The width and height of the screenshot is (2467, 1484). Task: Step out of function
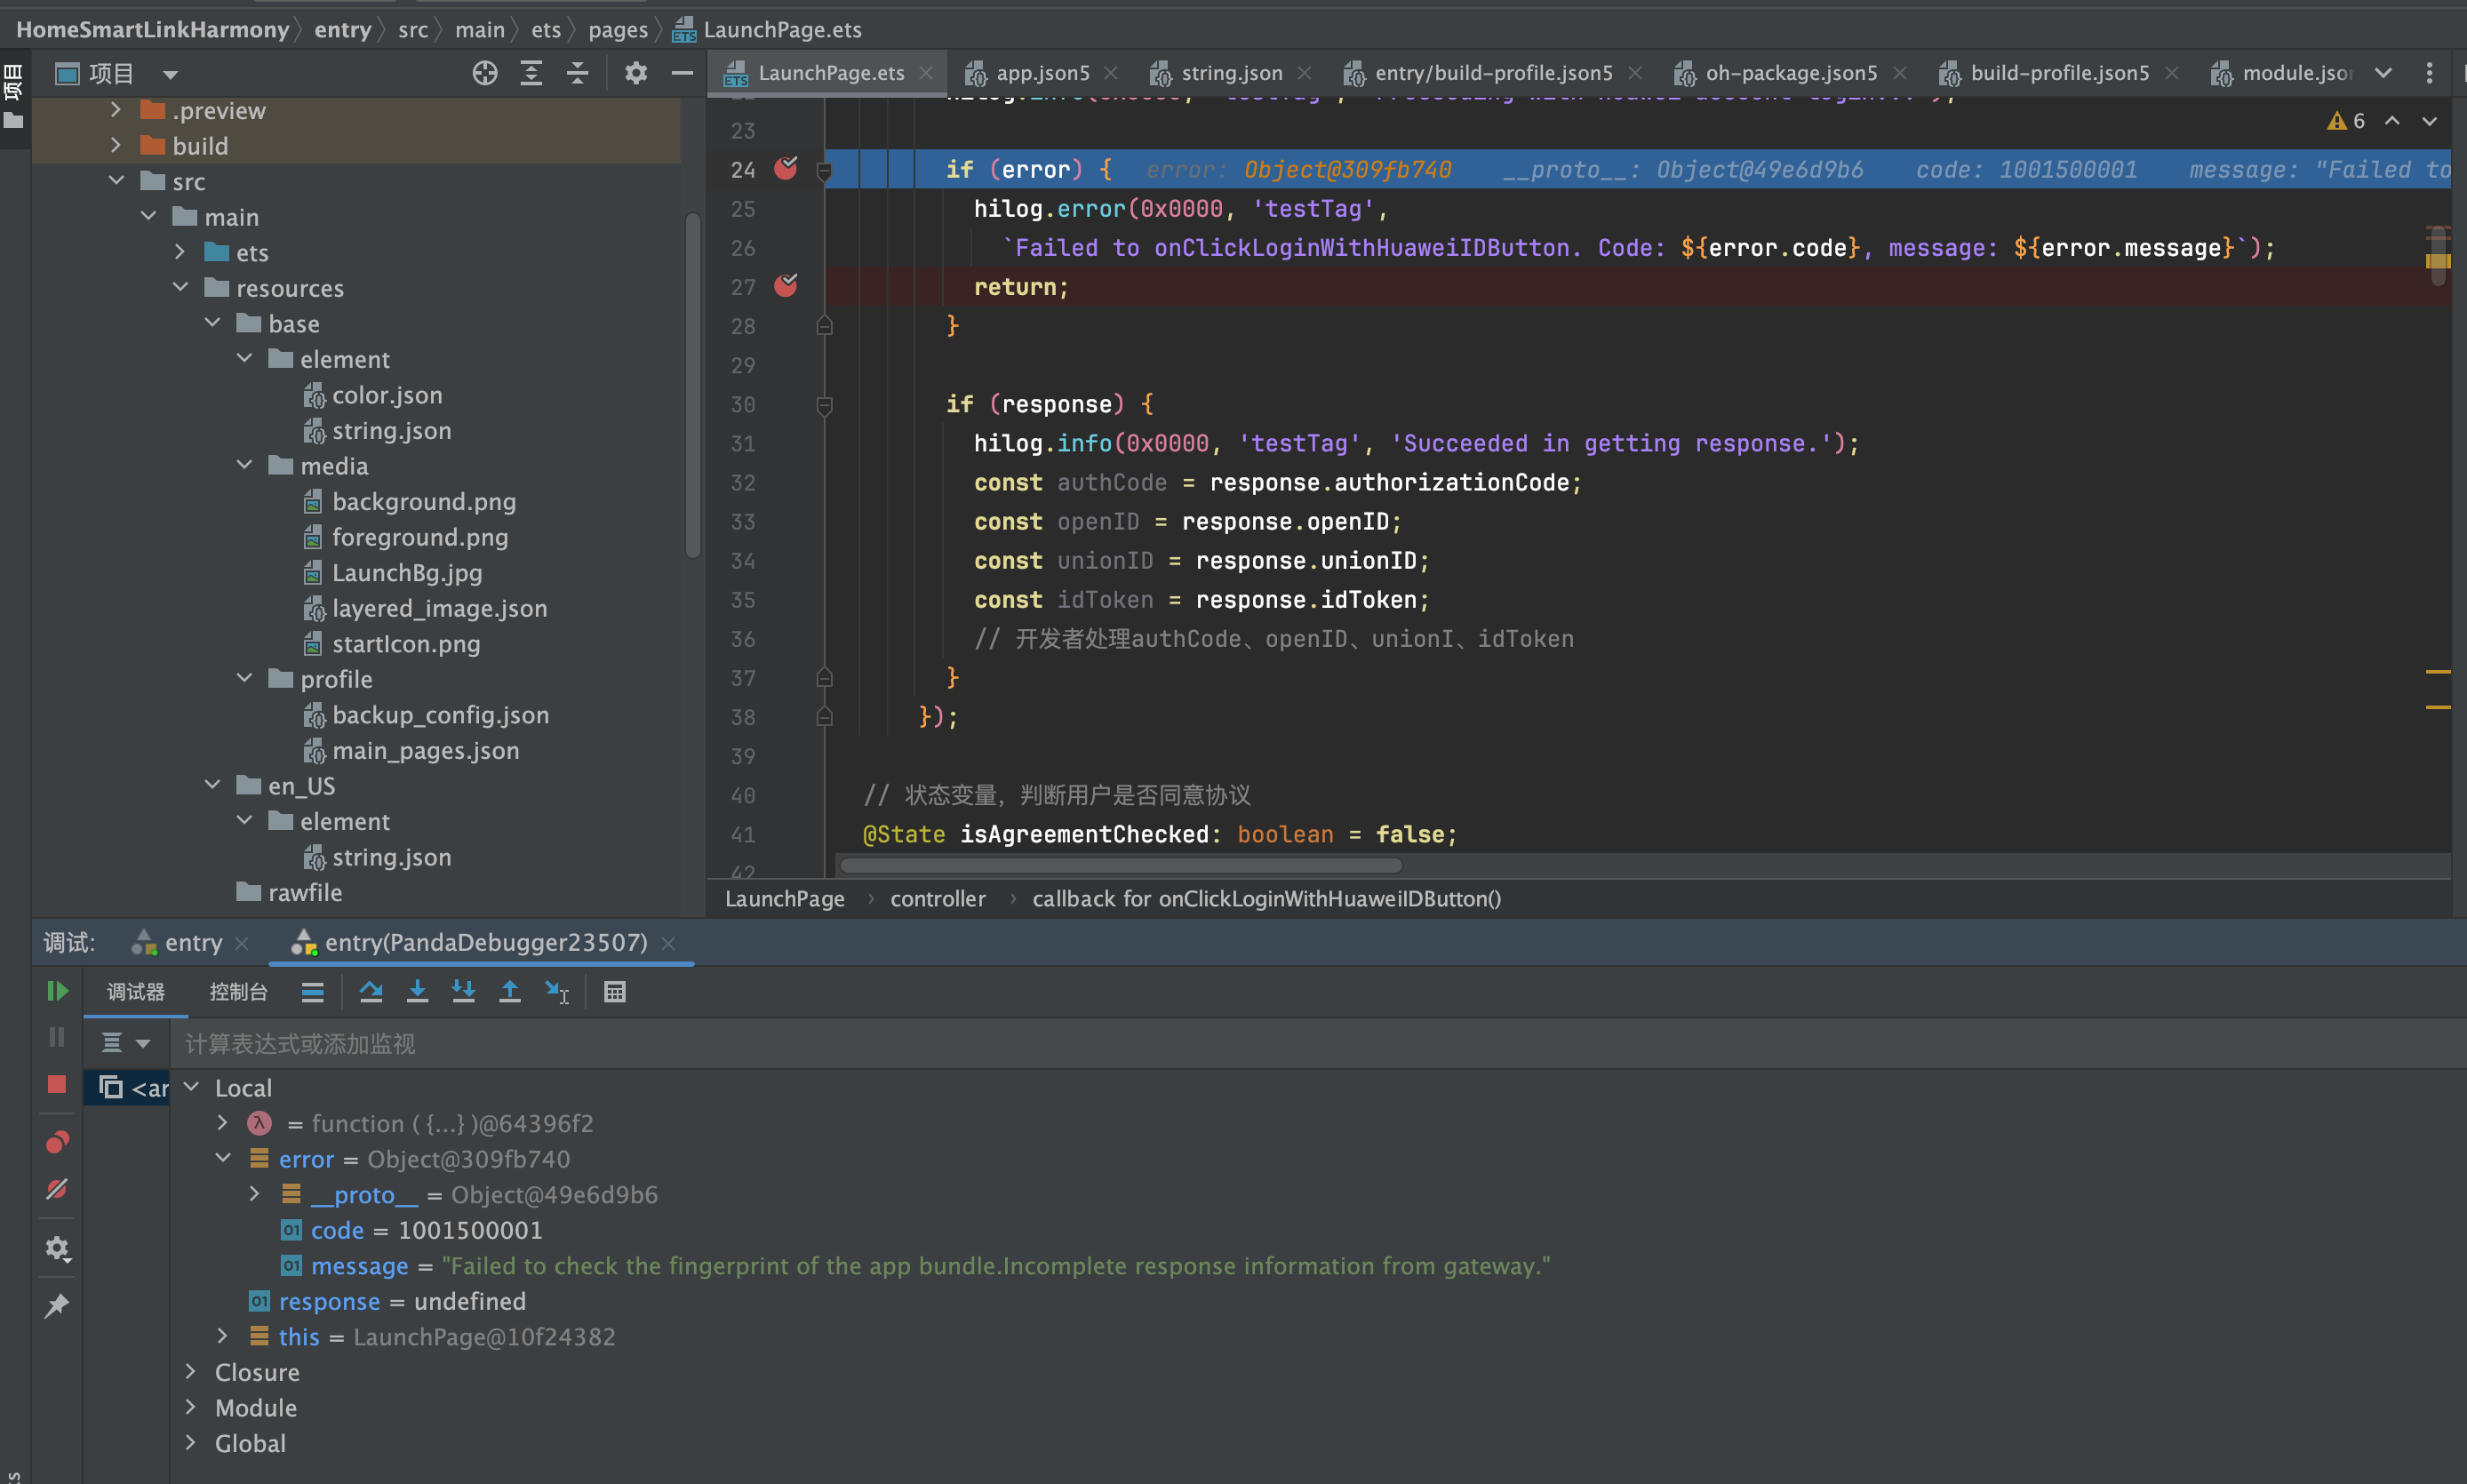click(x=509, y=991)
